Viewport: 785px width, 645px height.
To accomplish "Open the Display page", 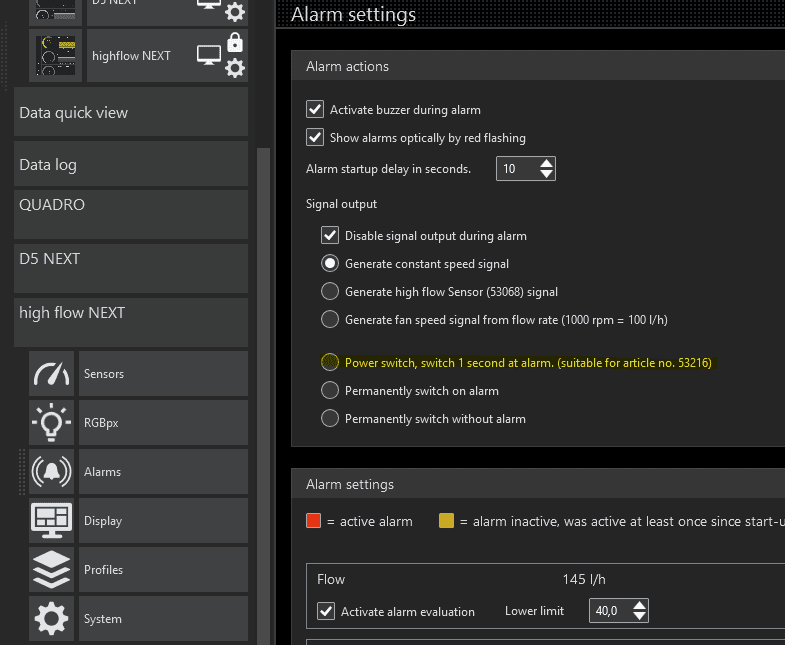I will 163,521.
